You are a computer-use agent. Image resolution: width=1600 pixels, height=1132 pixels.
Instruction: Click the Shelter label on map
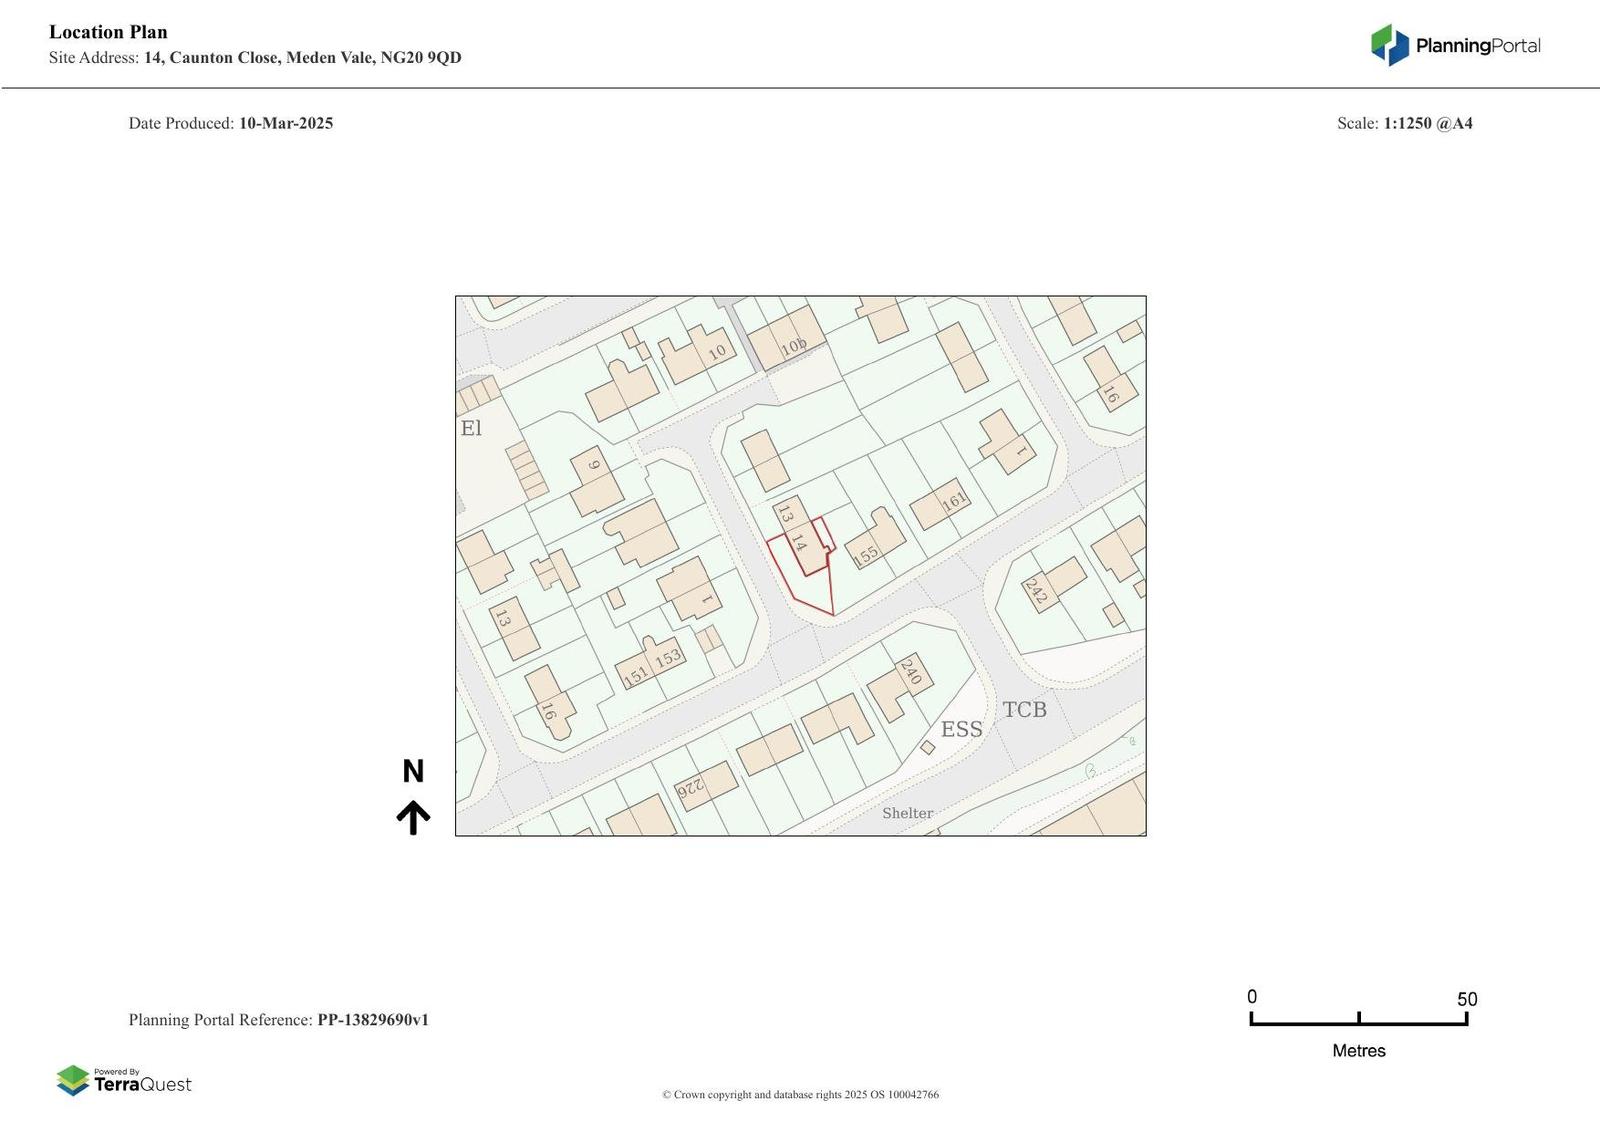[907, 813]
